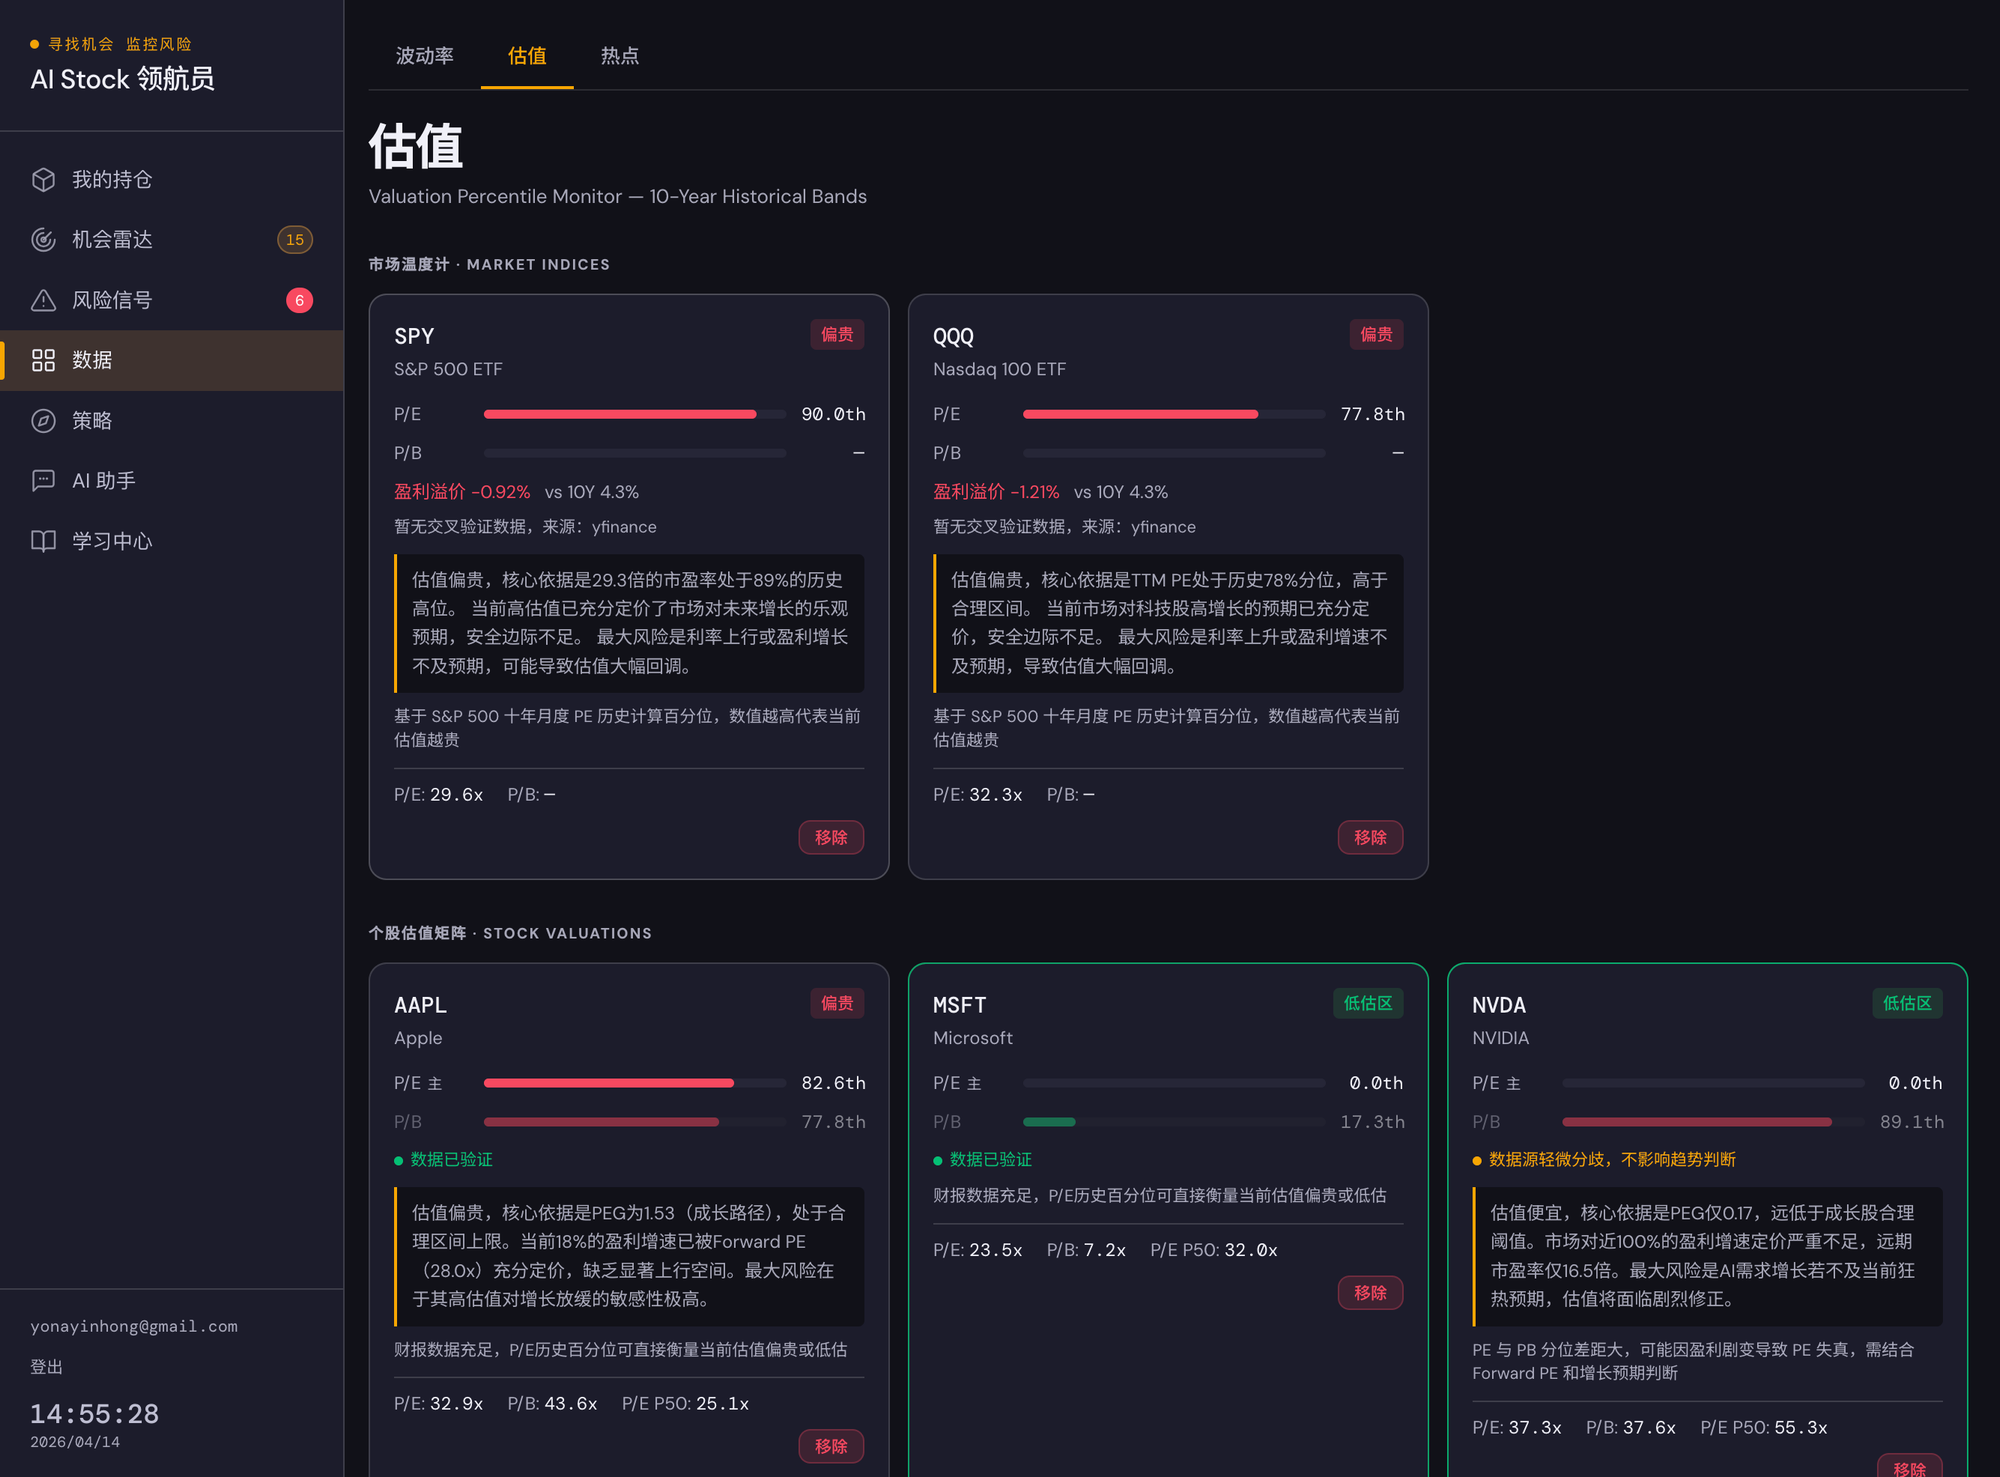Switch to the 热点 tab
2000x1477 pixels.
(x=619, y=57)
